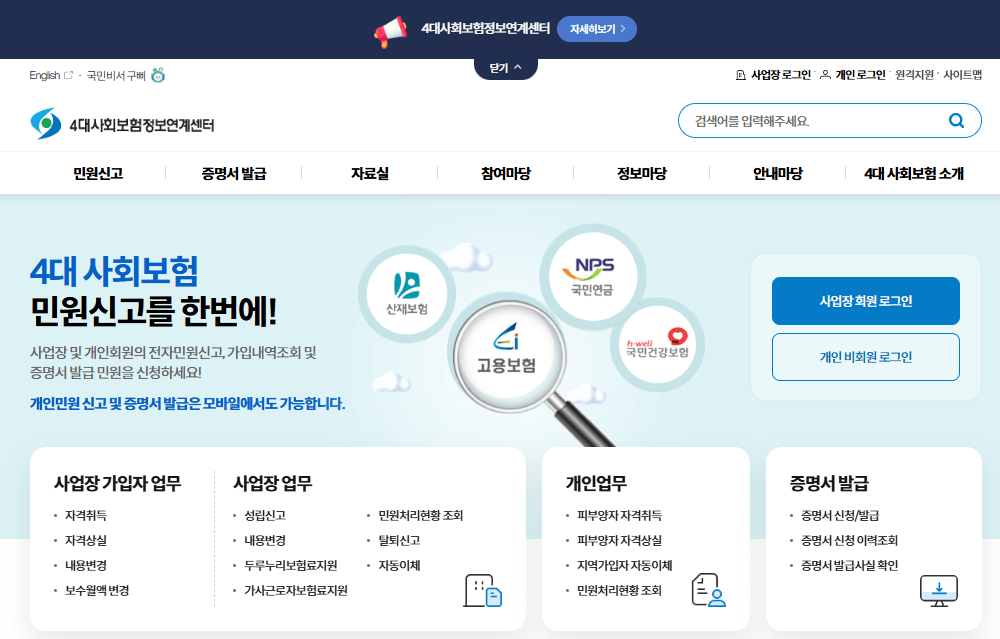Open 자동이체 under 사업장 업무
This screenshot has width=1000, height=639.
(399, 565)
